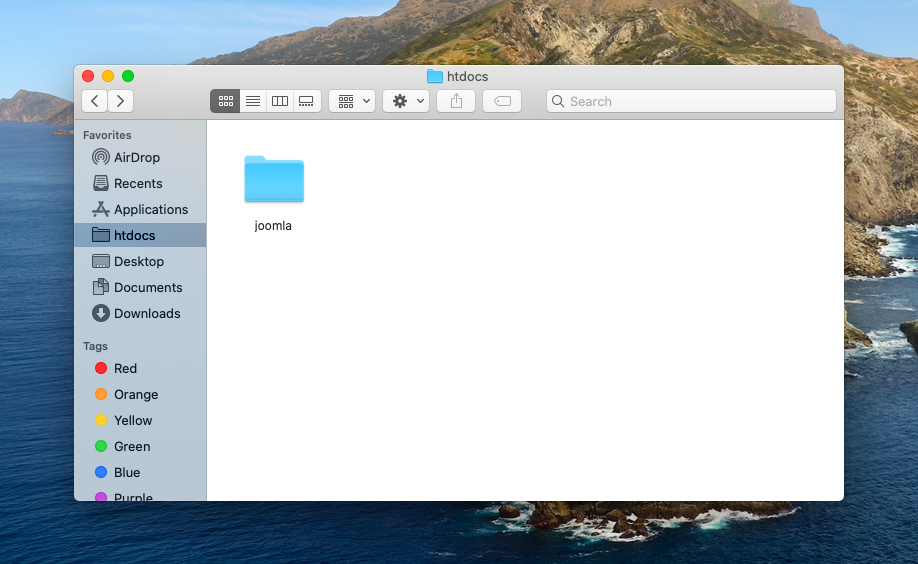This screenshot has height=564, width=918.
Task: Filter by the Yellow tag
Action: click(141, 421)
